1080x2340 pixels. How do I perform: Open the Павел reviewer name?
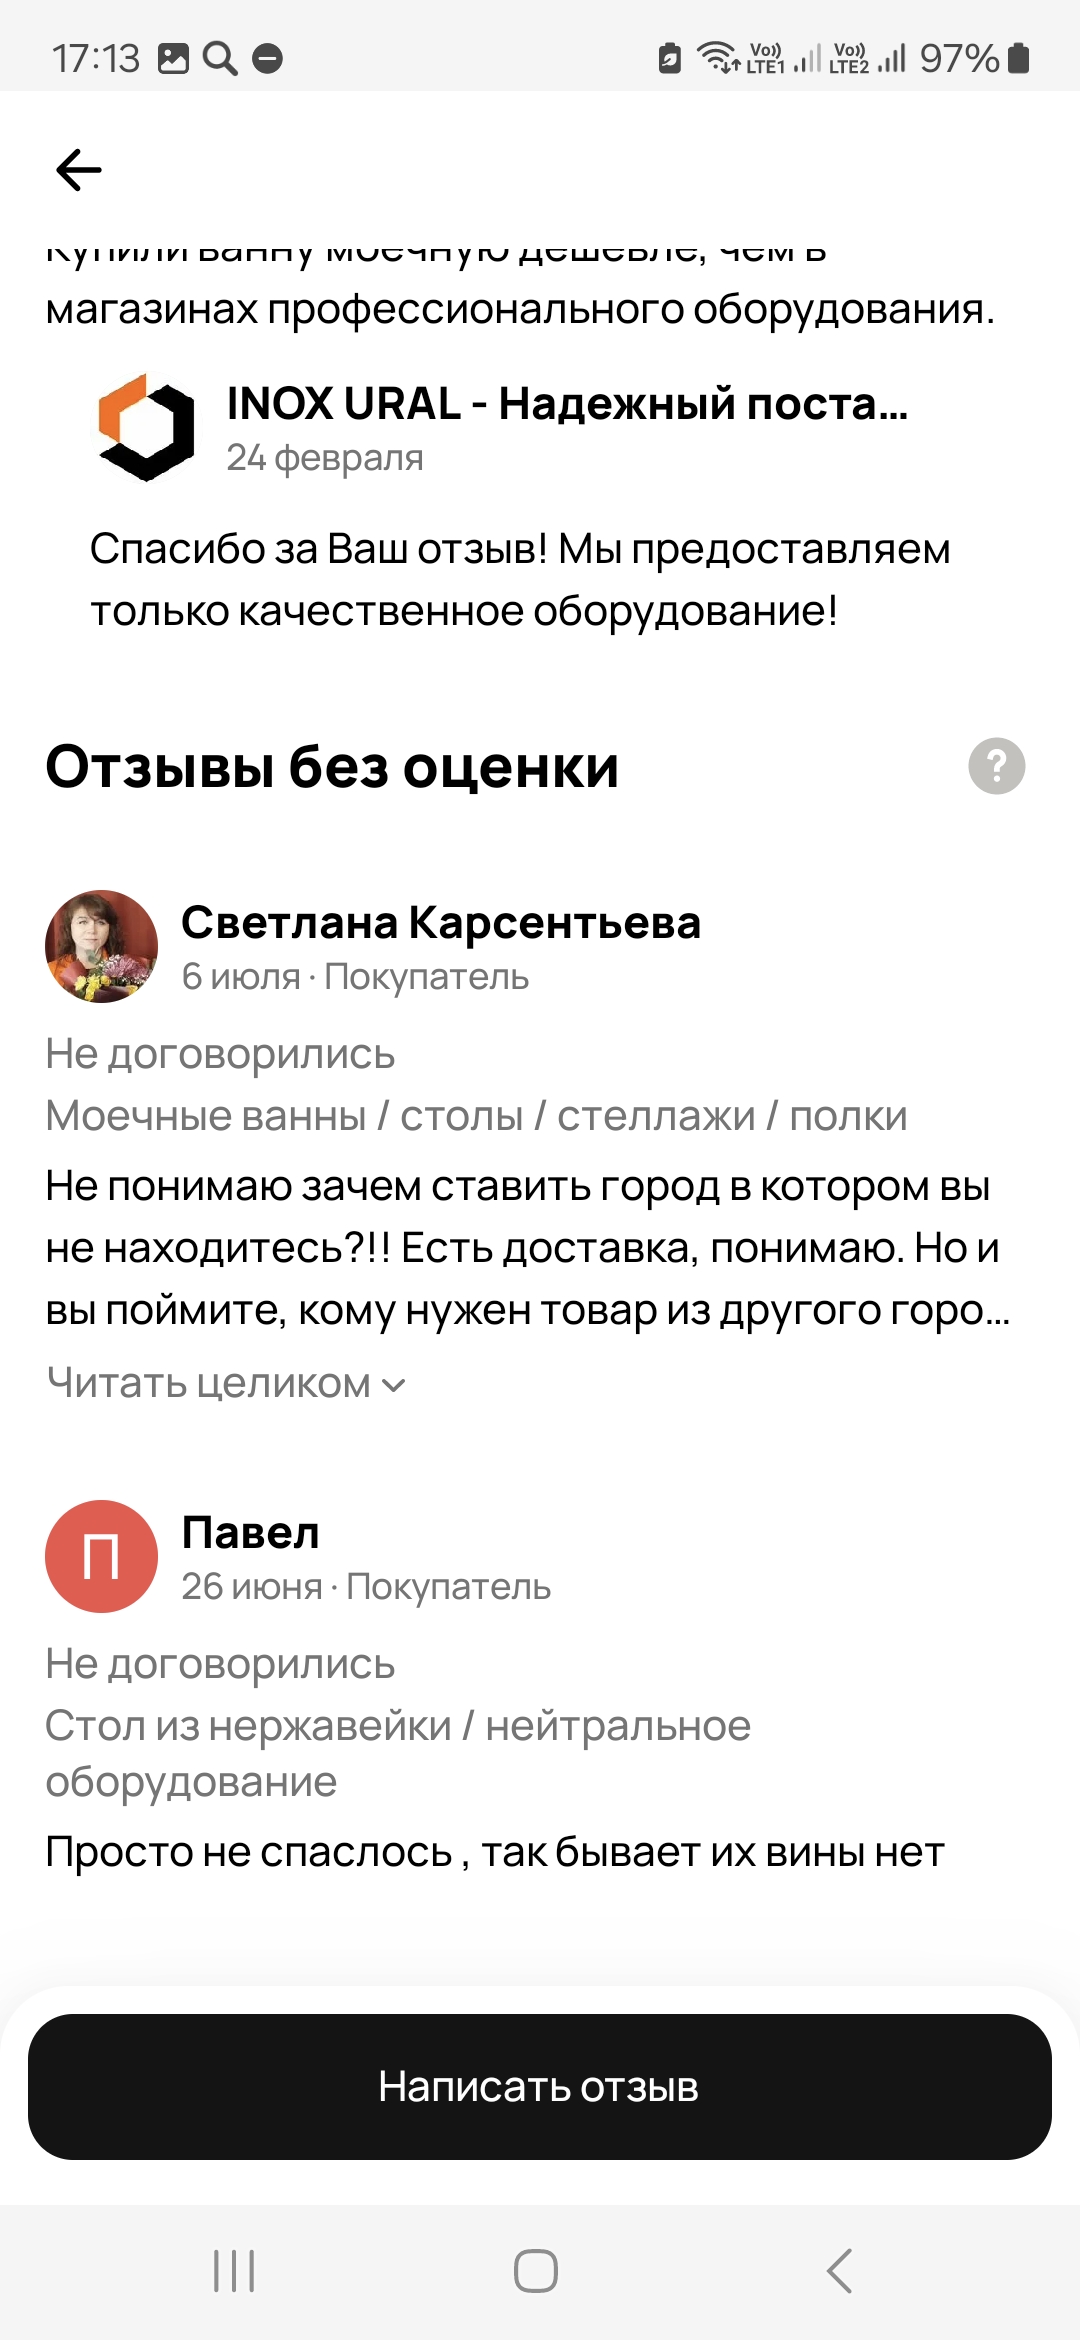click(x=250, y=1532)
